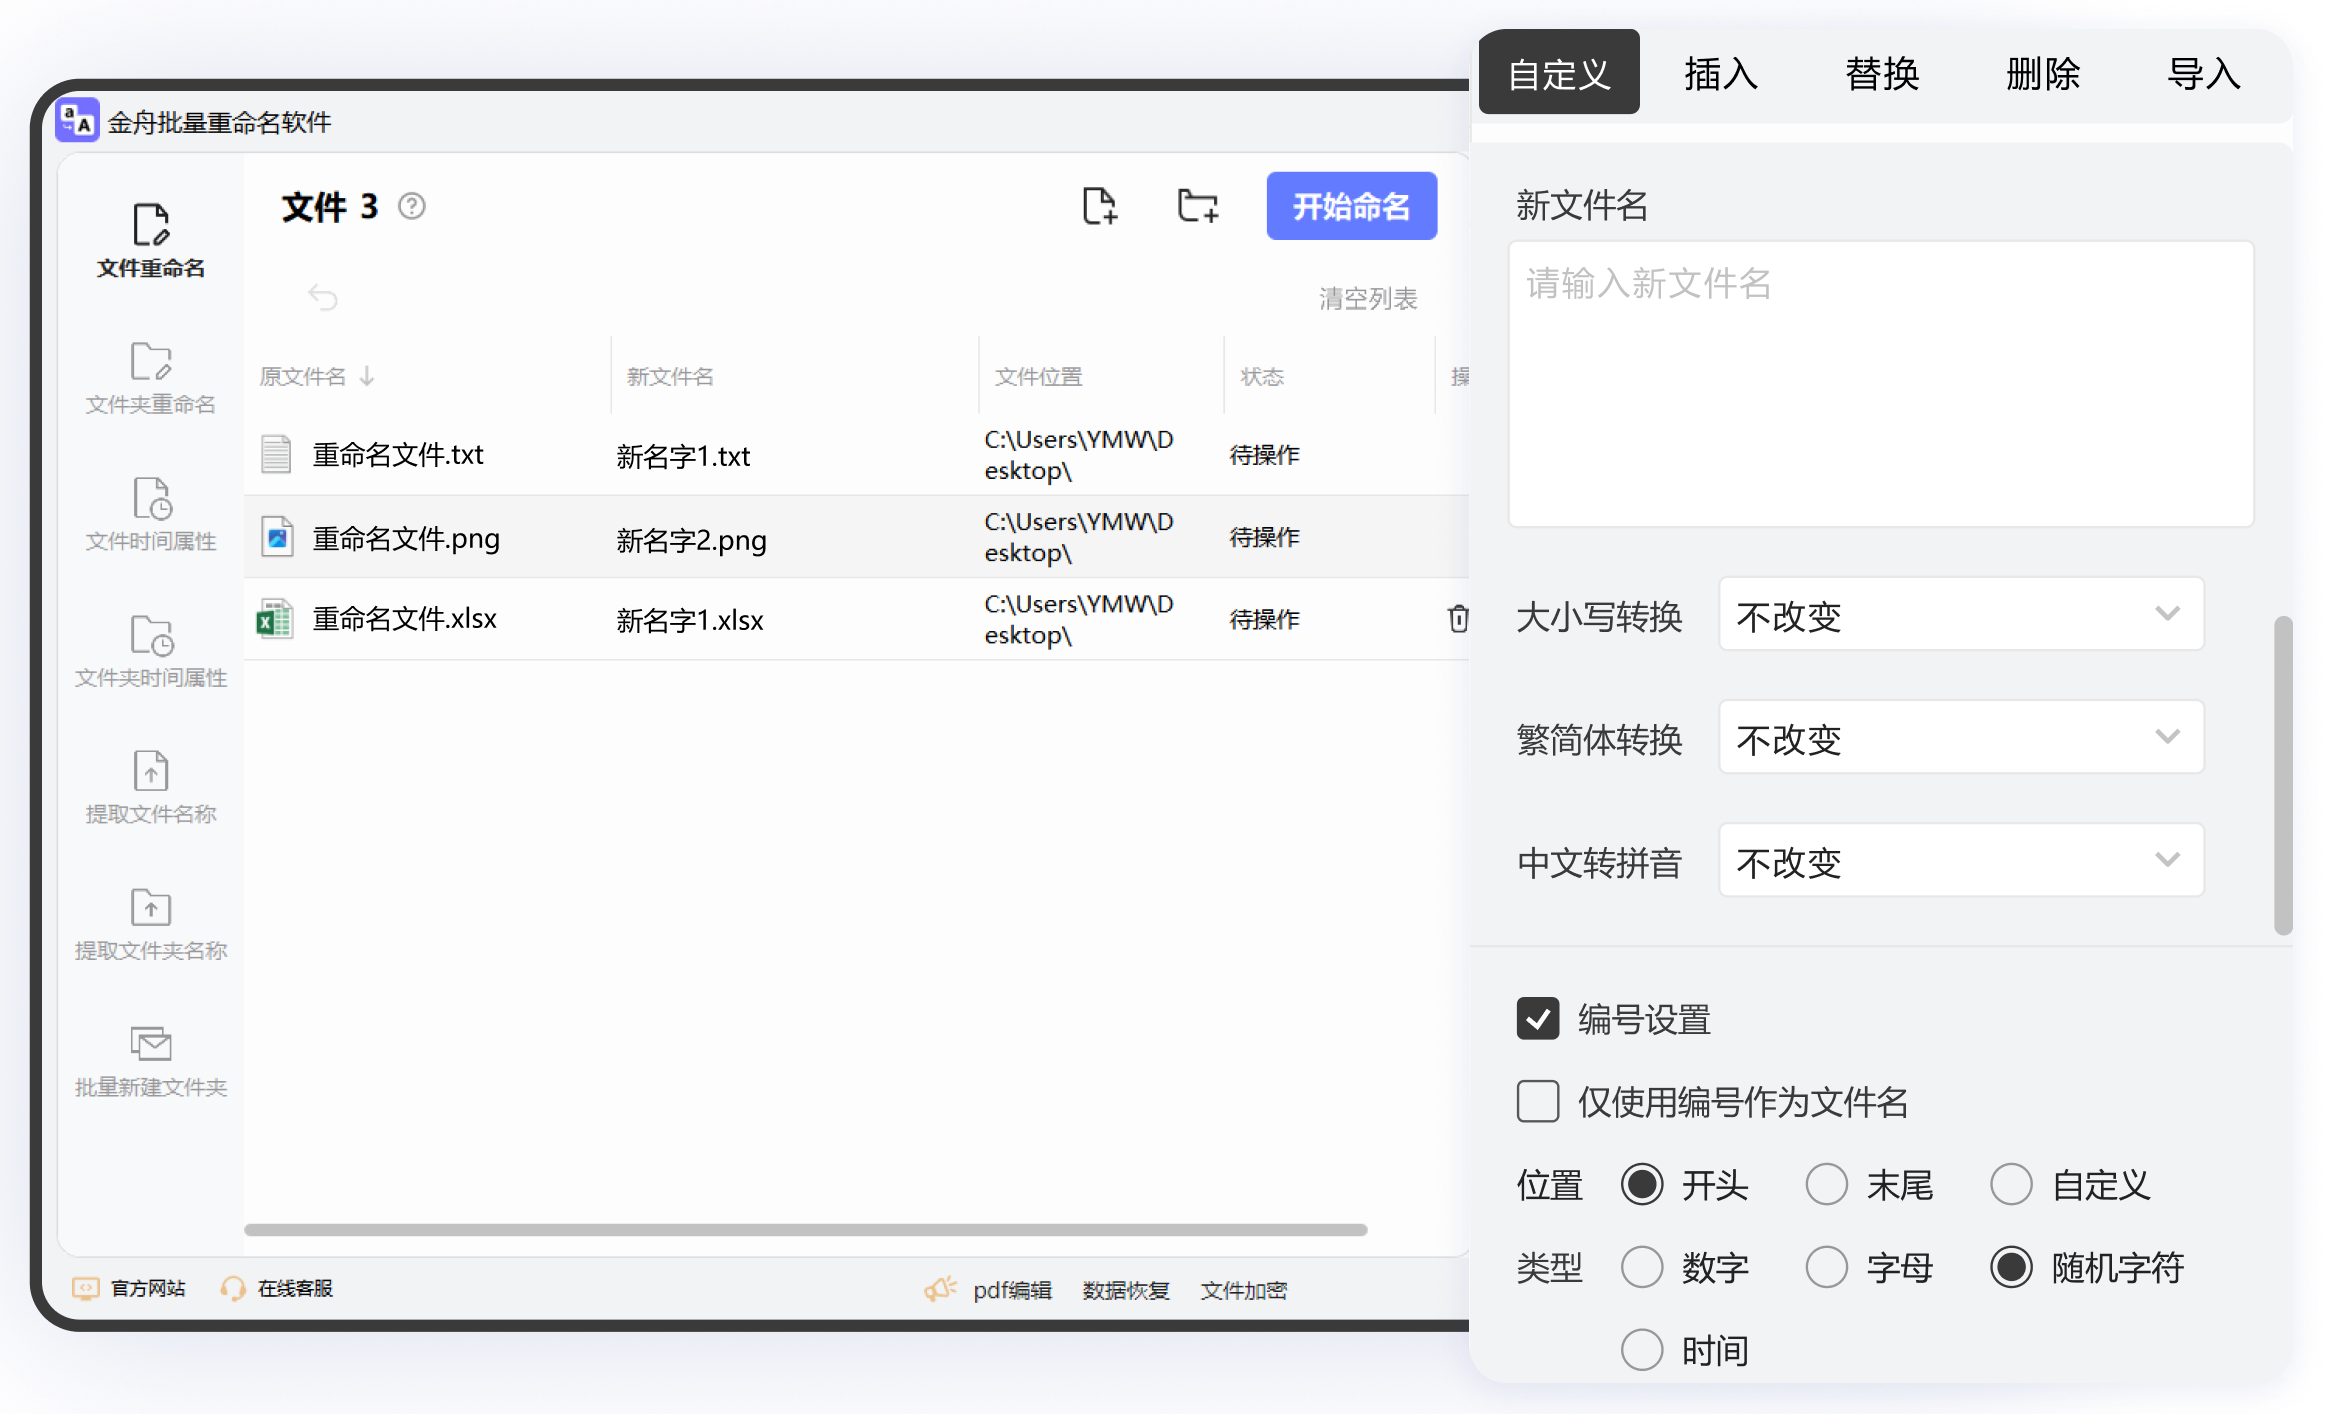Delete the 重命名文件.xlsx row with trash icon
The height and width of the screenshot is (1414, 2332).
(1458, 619)
